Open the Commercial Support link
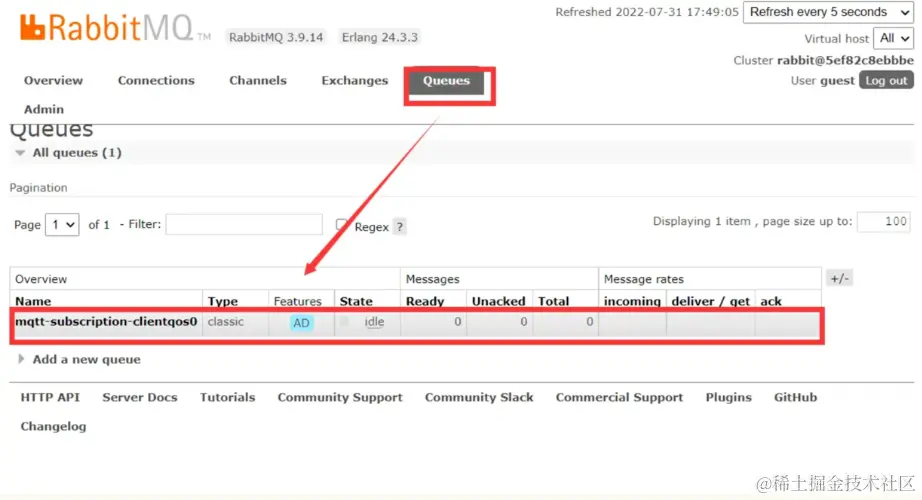 (x=620, y=398)
